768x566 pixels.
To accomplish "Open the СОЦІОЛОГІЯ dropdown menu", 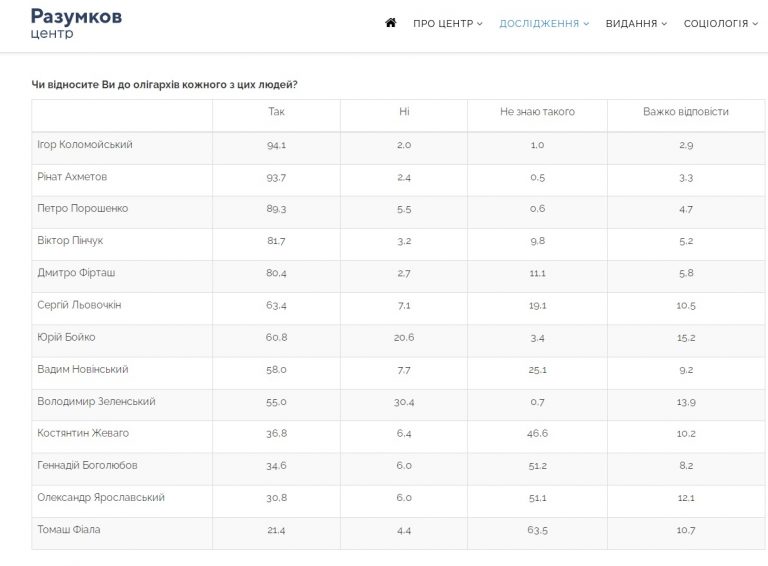I will (x=720, y=24).
